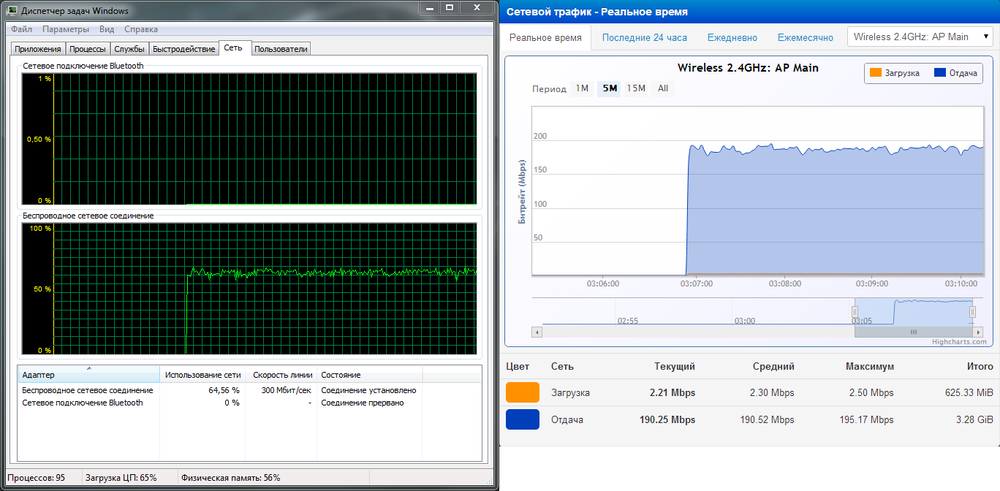Screen dimensions: 1000x491
Task: Sort by the Адаптер column header
Action: click(x=89, y=375)
